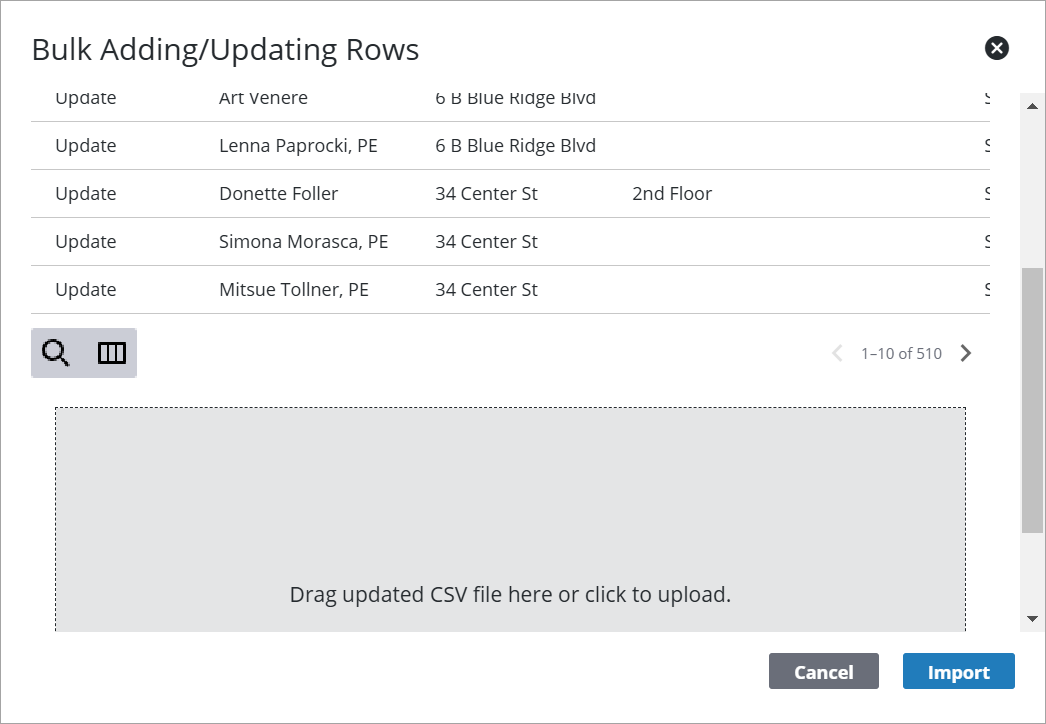
Task: Go to the next page of rows
Action: (965, 353)
